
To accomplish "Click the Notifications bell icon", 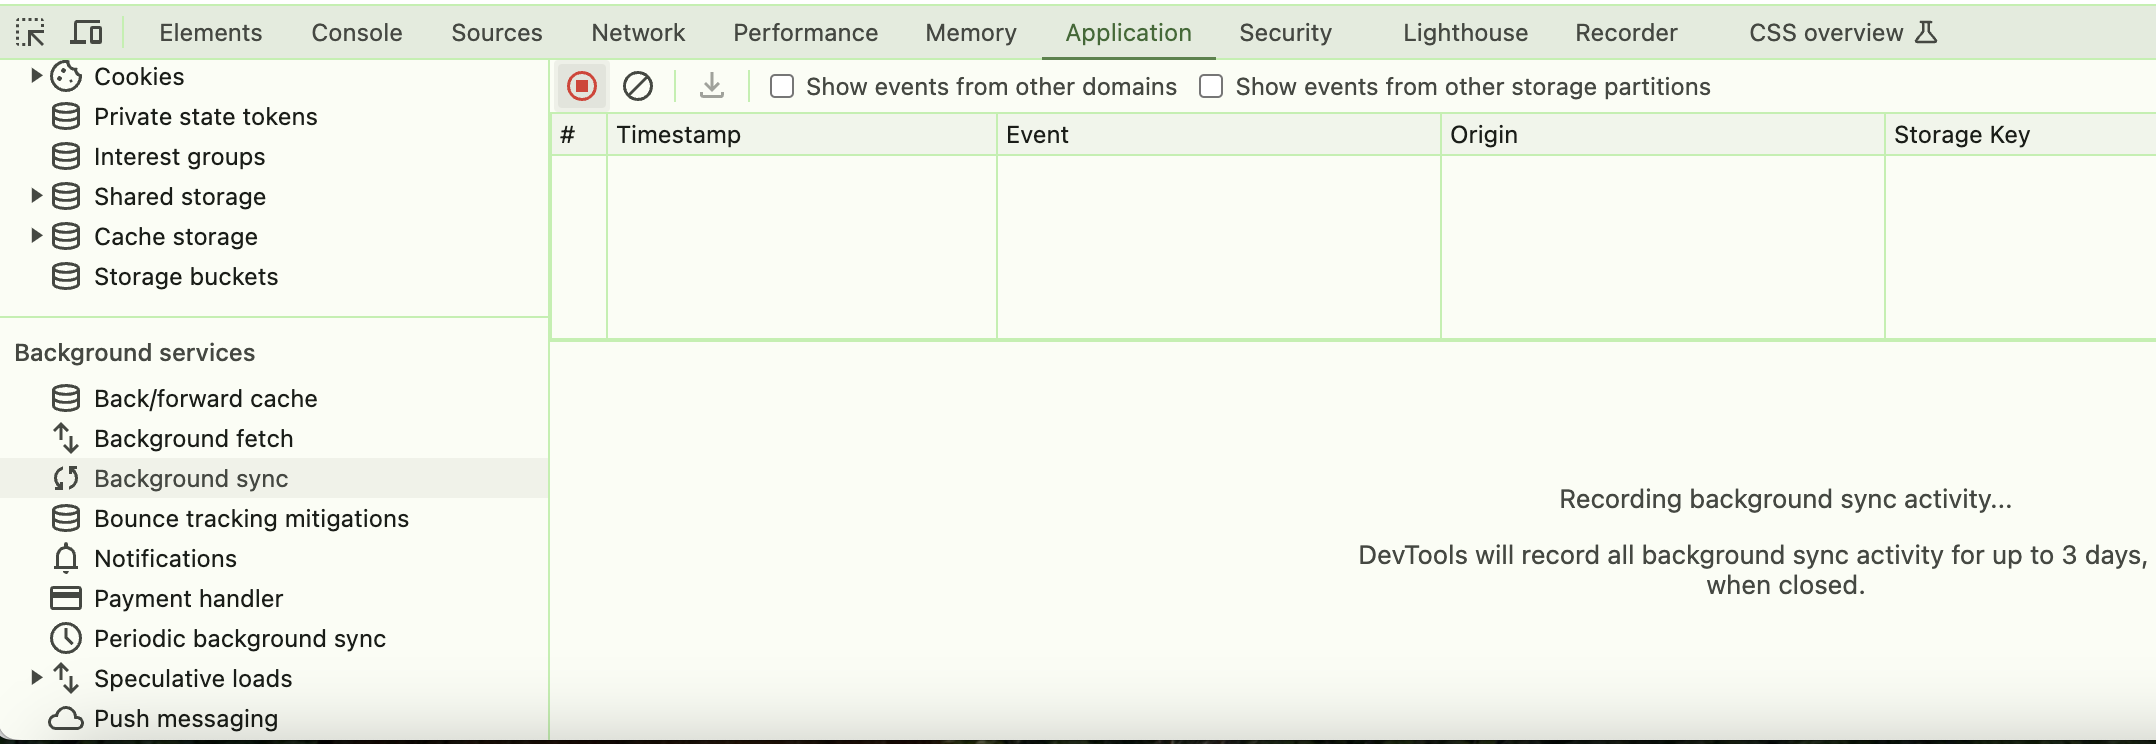I will click(66, 558).
